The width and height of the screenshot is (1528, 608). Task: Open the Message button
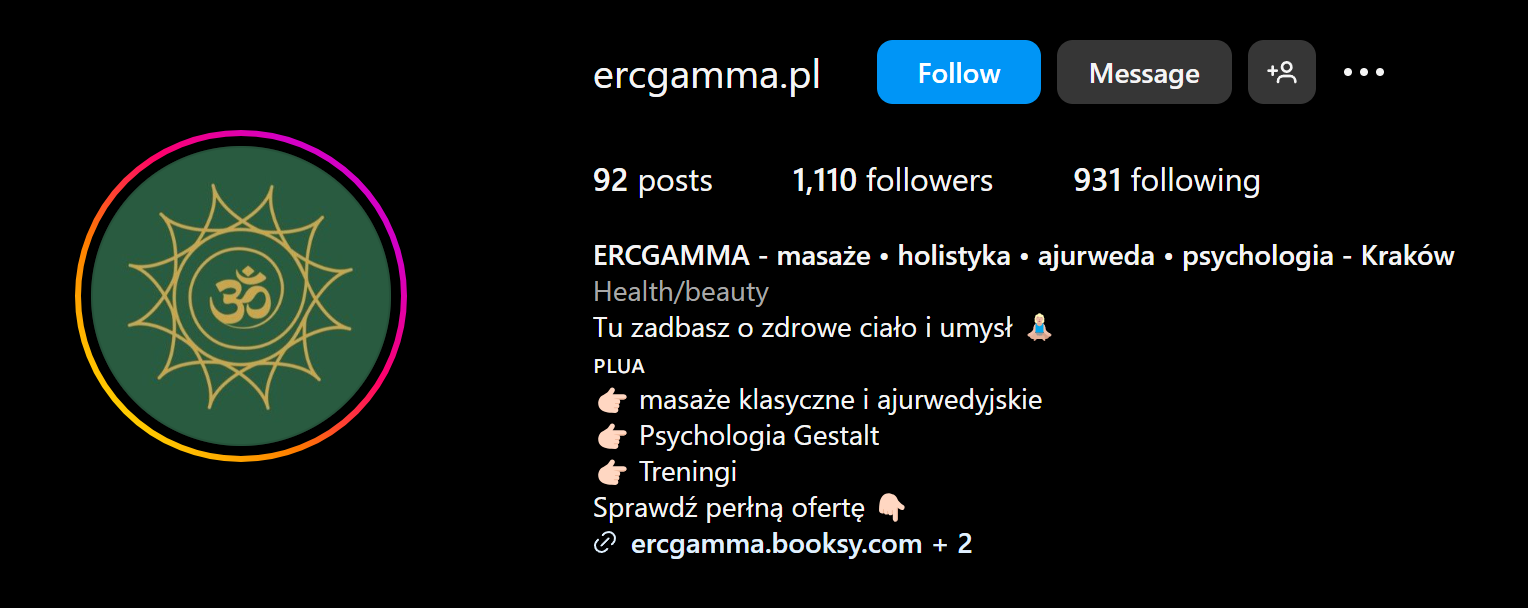point(1144,72)
